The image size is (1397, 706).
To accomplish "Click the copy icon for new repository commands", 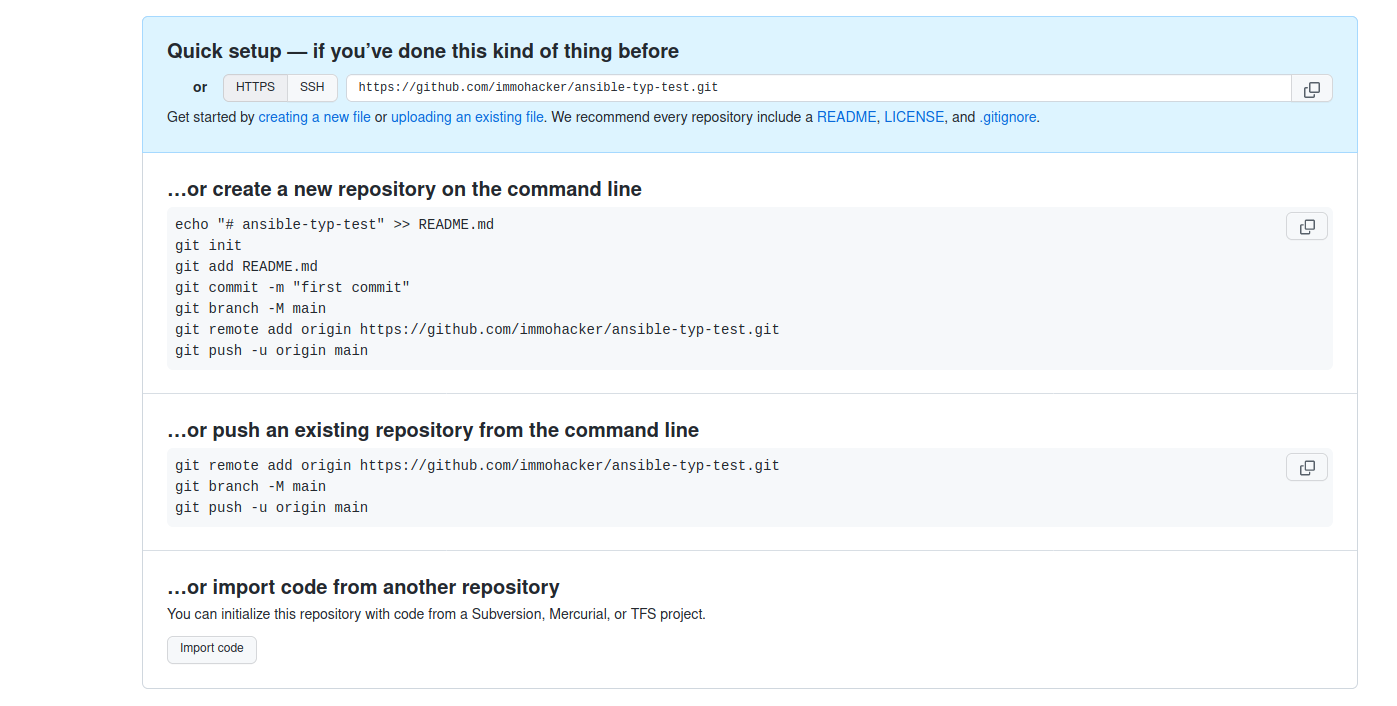I will click(x=1306, y=226).
